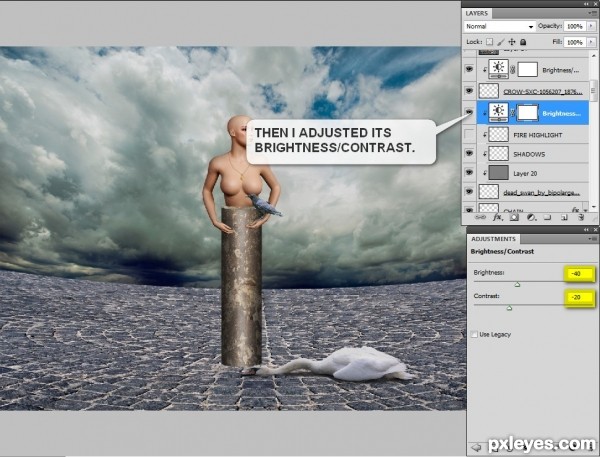Delete layer using trash icon
The height and width of the screenshot is (457, 600).
click(581, 217)
